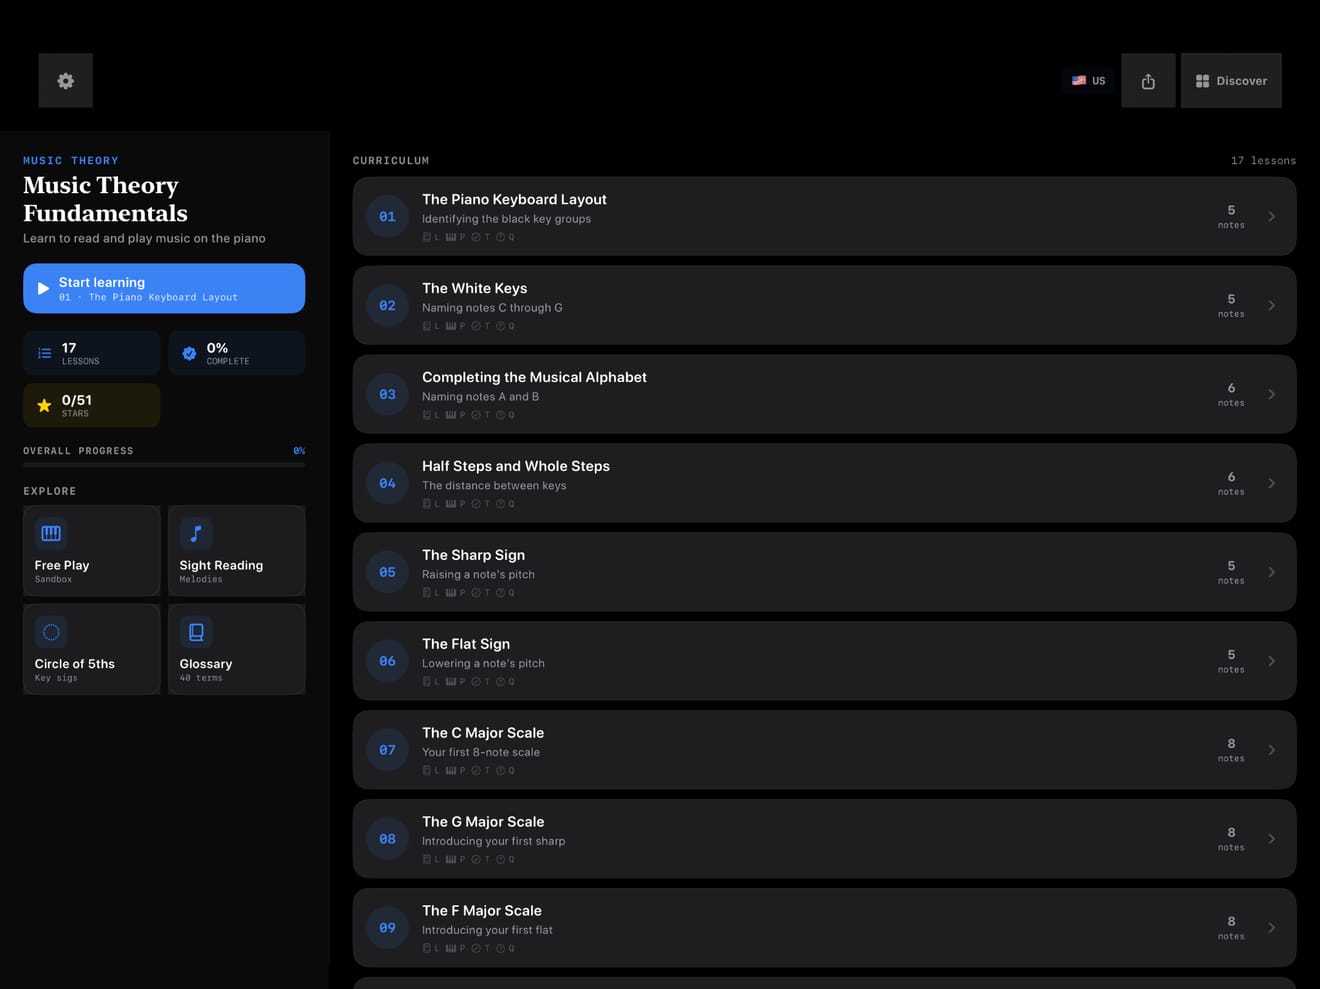Expand The Sharp Sign lesson chevron
1320x989 pixels.
[x=1271, y=572]
